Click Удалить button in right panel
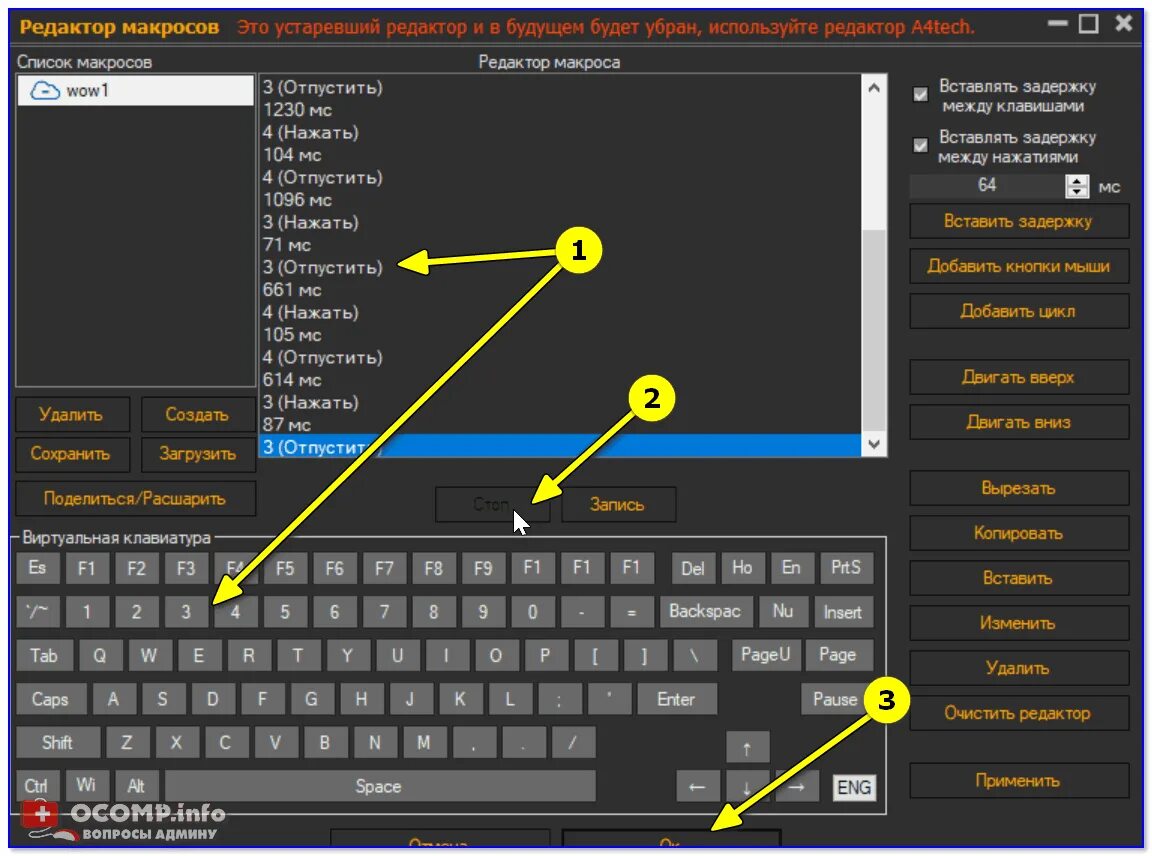 [1018, 668]
